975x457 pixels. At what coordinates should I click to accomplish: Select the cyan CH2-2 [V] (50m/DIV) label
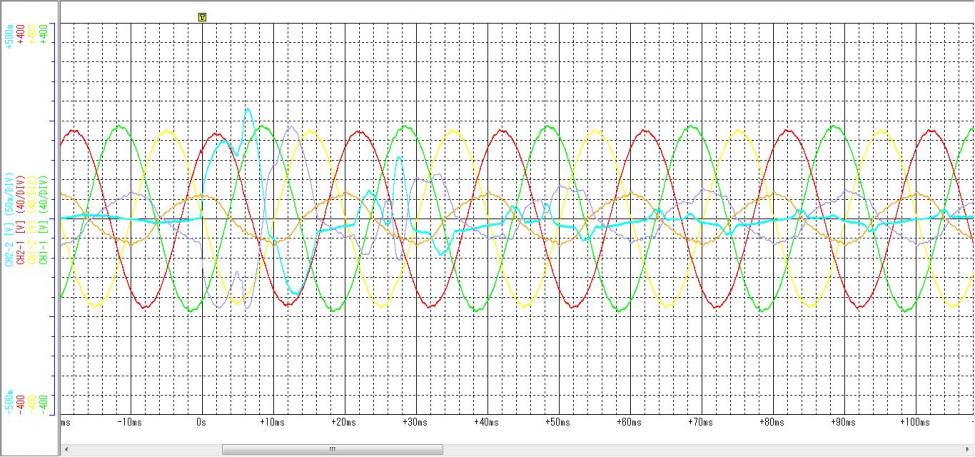[9, 221]
